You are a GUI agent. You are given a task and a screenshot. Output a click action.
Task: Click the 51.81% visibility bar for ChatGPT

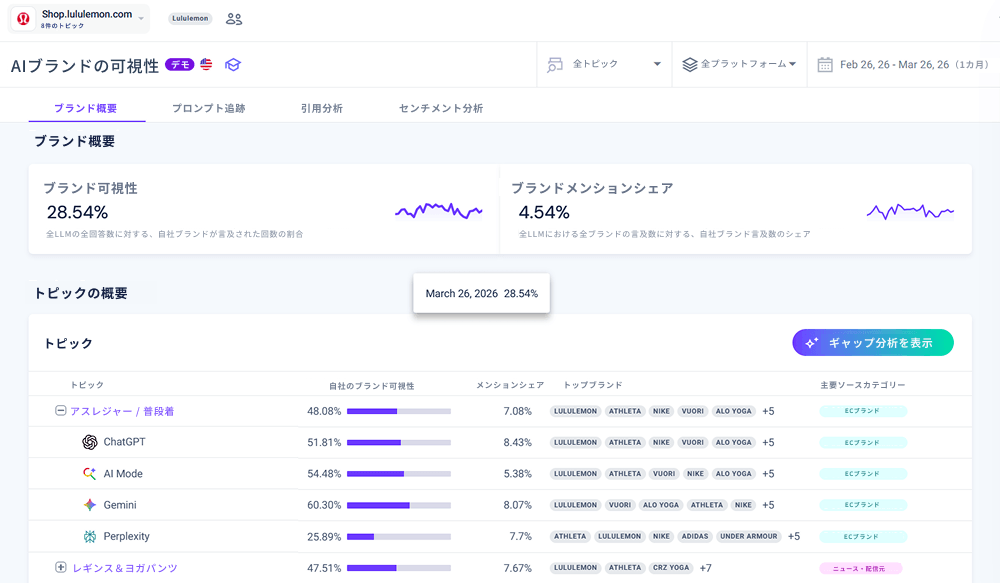click(399, 443)
